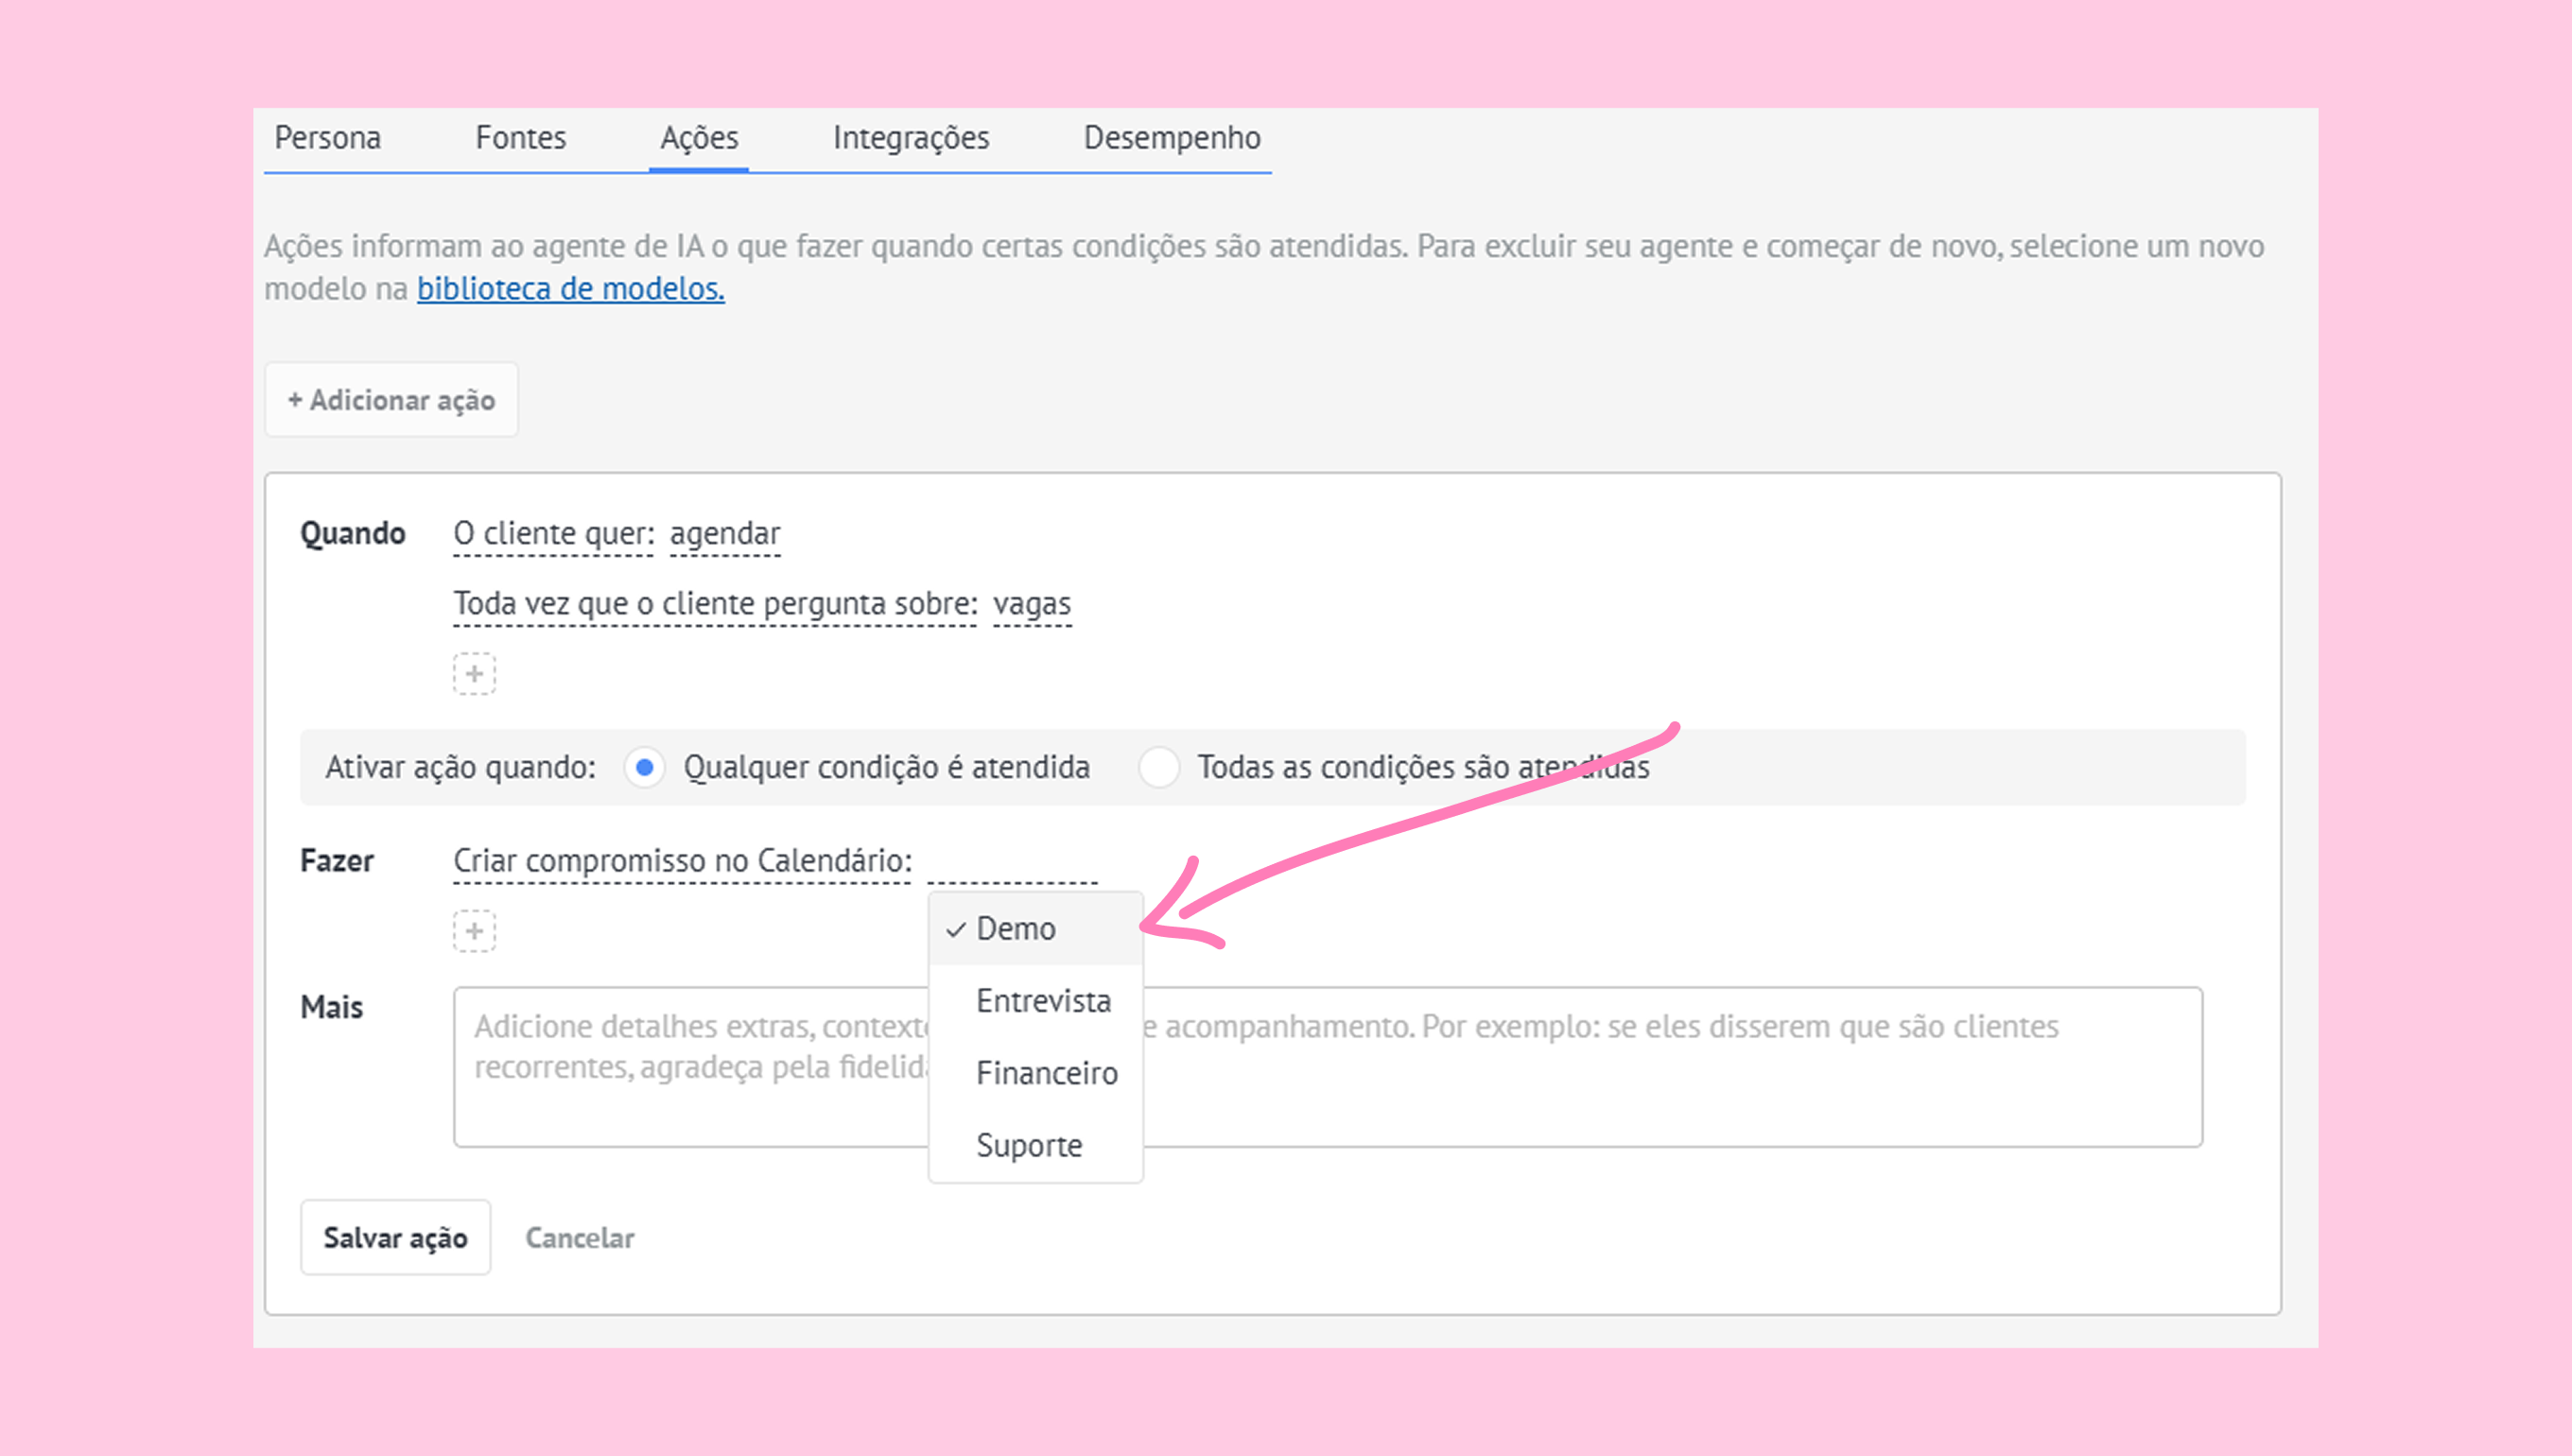Open the Desempenho tab
This screenshot has width=2572, height=1456.
(x=1171, y=138)
